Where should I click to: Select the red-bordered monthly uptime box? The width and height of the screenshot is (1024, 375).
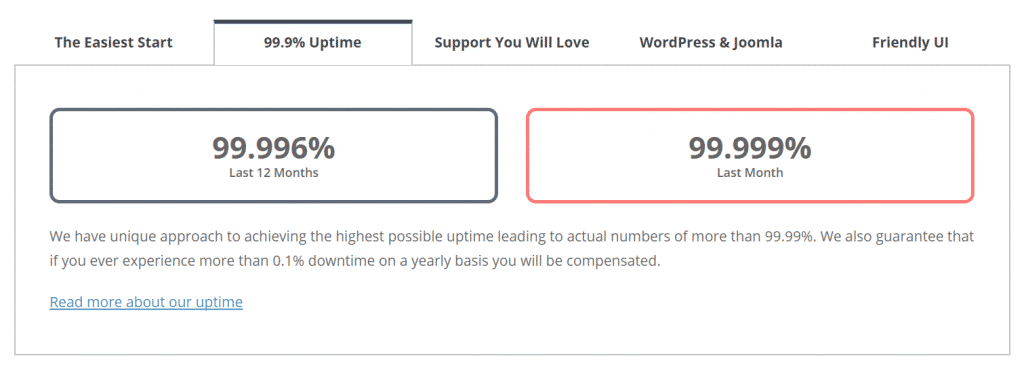750,155
